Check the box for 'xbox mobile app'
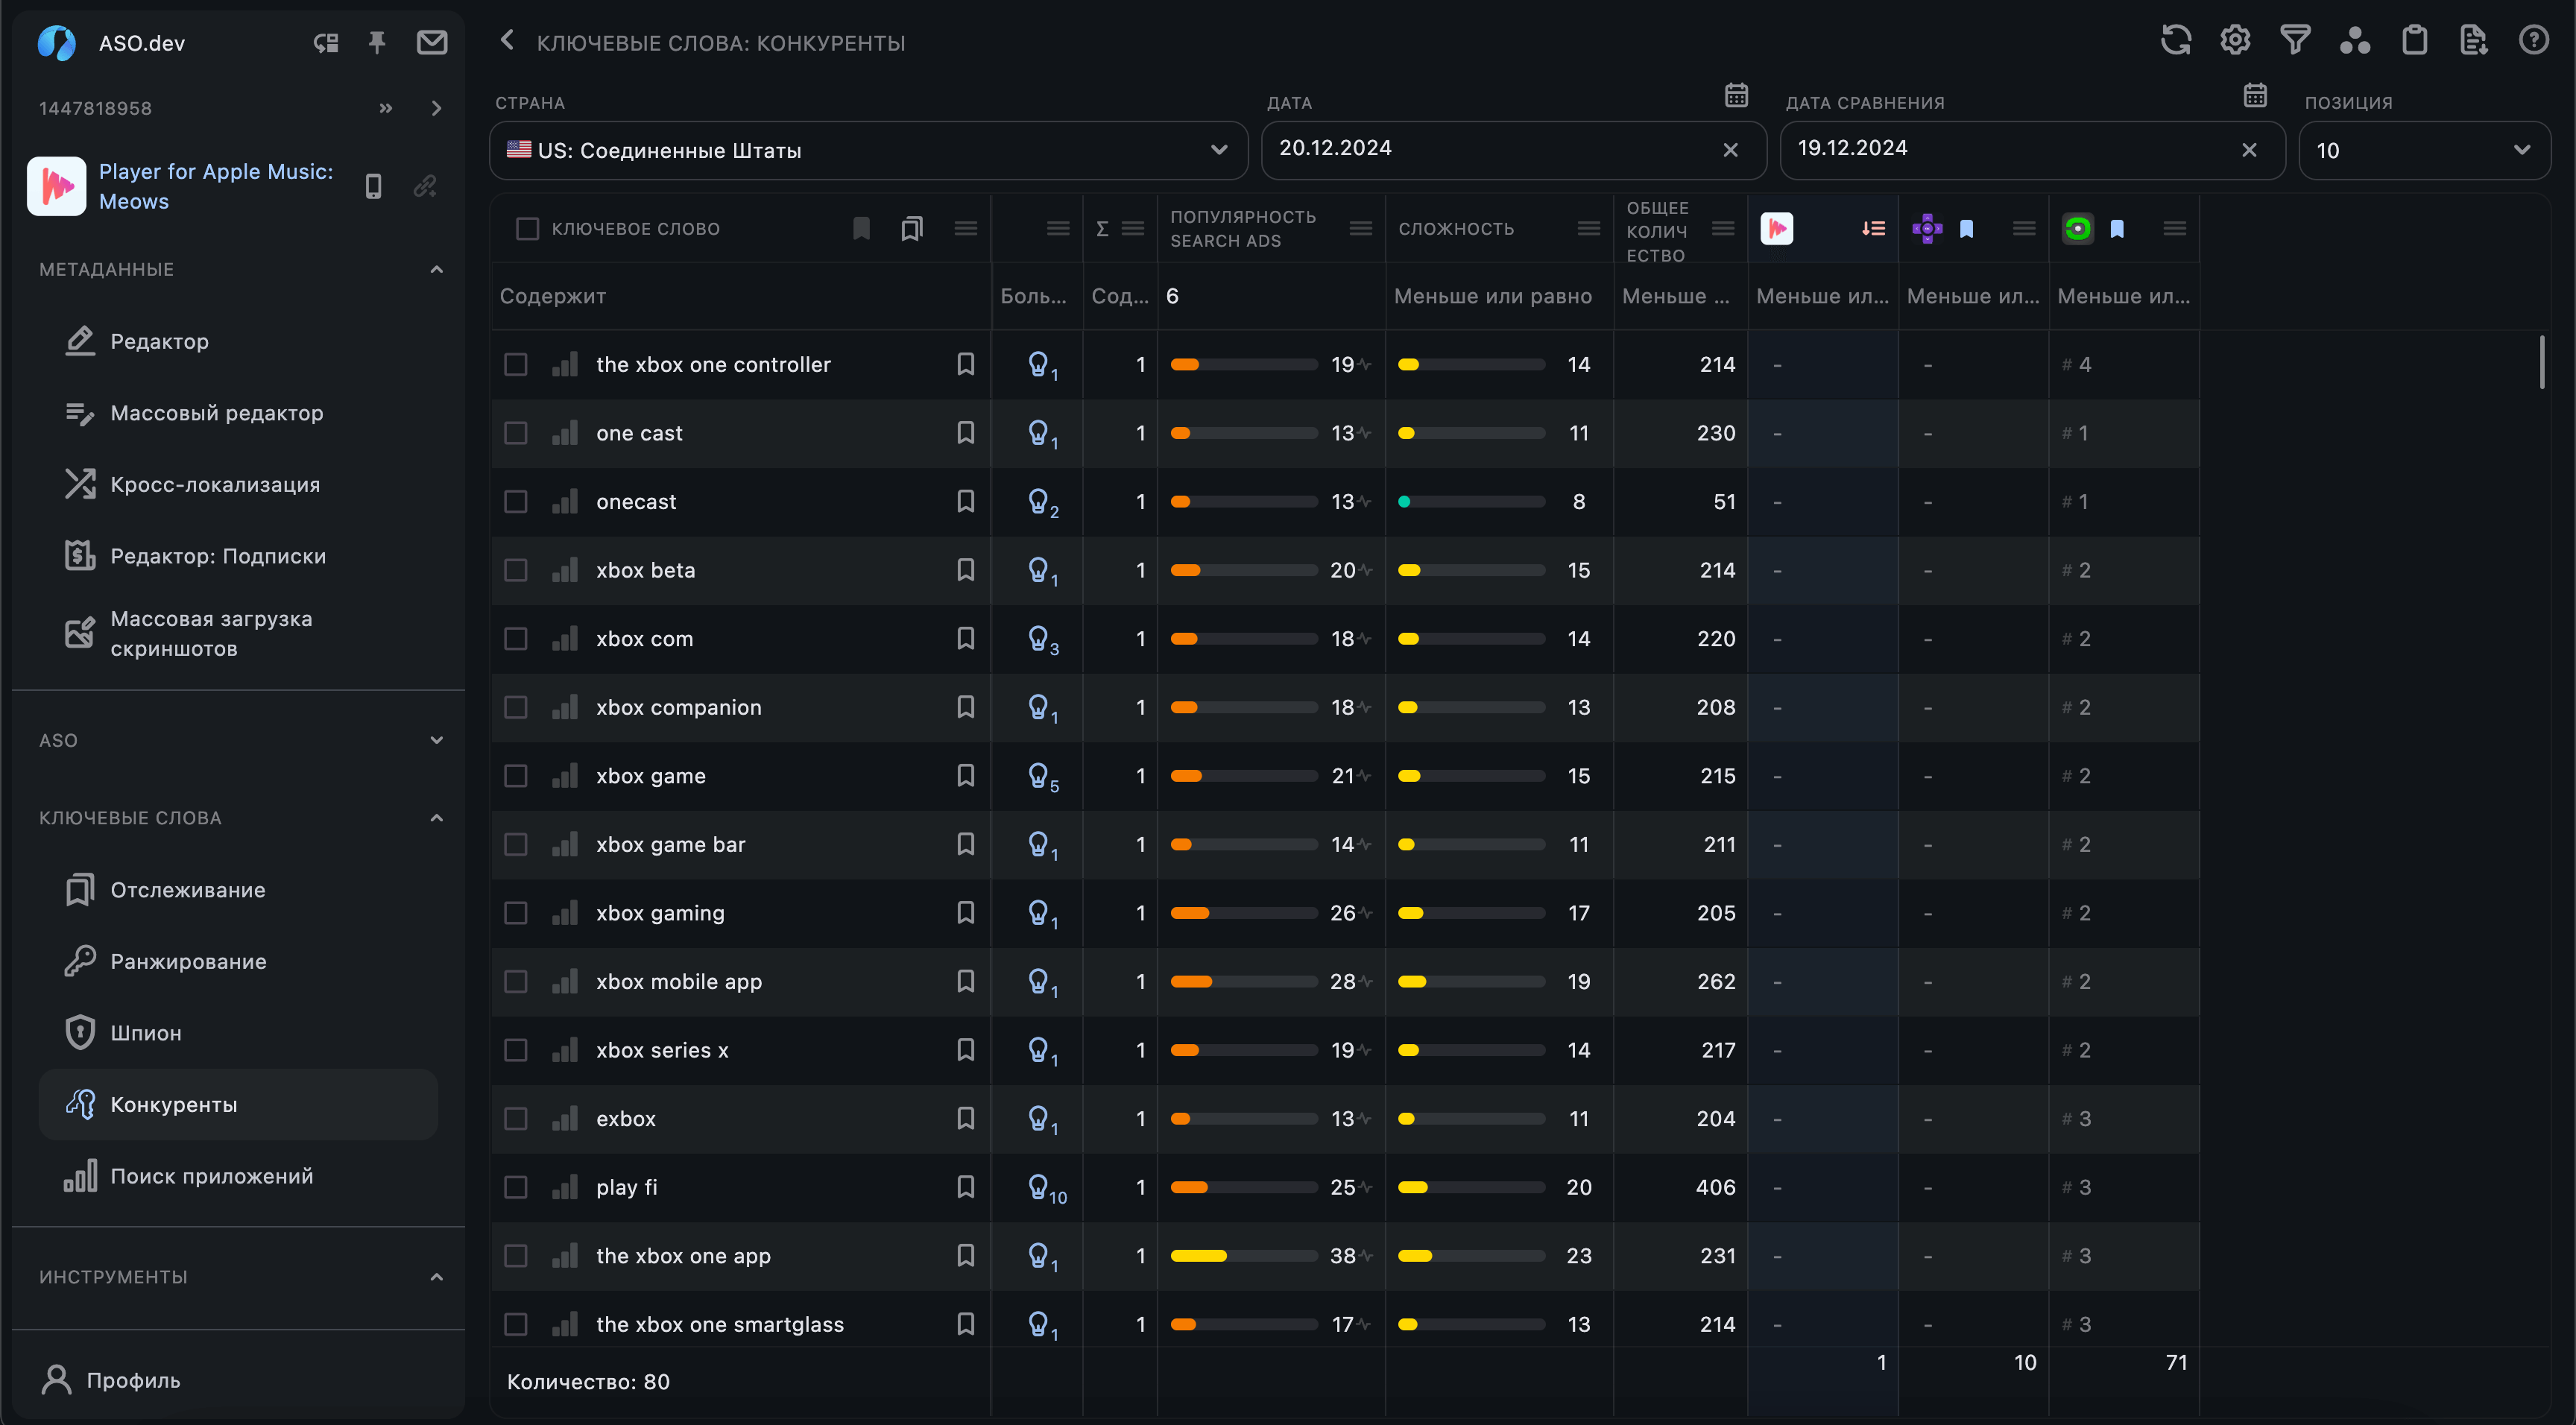 (x=515, y=981)
